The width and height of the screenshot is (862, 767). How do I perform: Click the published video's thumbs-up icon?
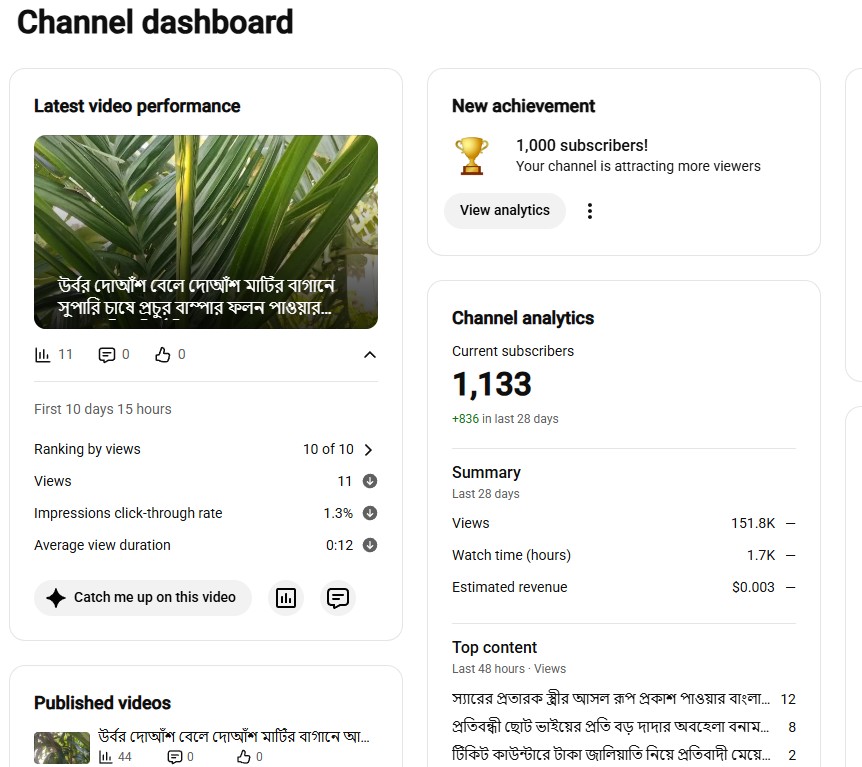point(244,757)
